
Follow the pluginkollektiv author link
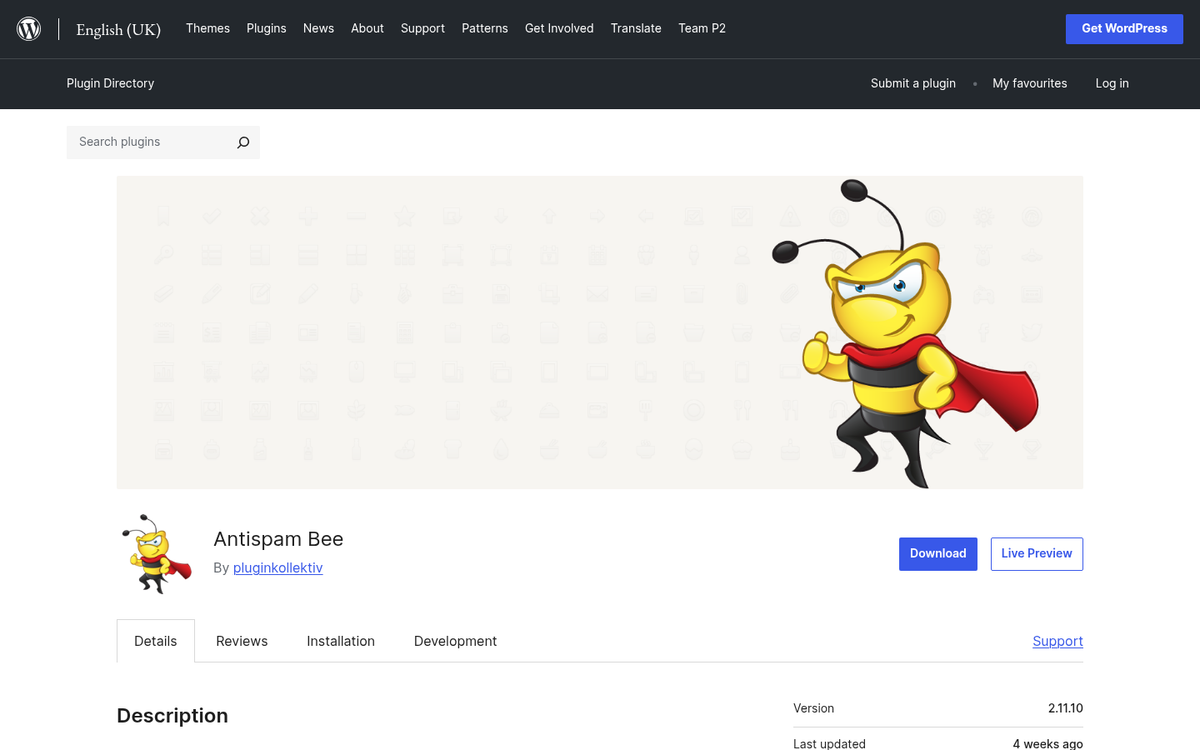pyautogui.click(x=277, y=568)
